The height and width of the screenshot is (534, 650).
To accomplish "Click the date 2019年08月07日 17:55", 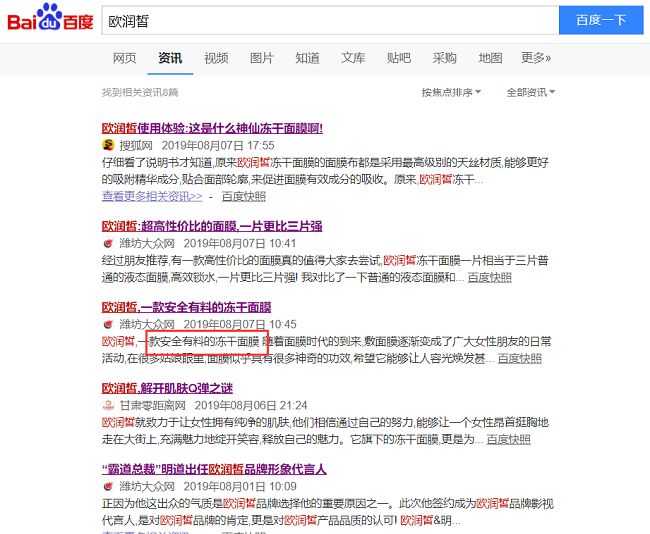I will click(x=218, y=146).
